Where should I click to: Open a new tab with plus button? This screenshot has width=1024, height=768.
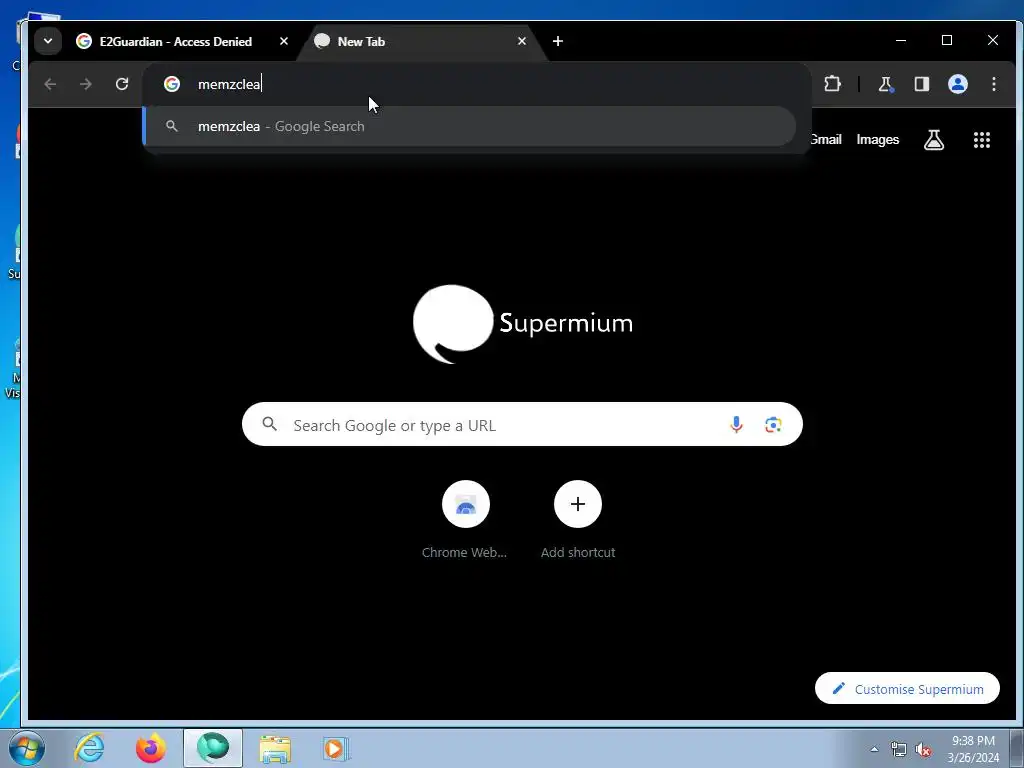[558, 41]
